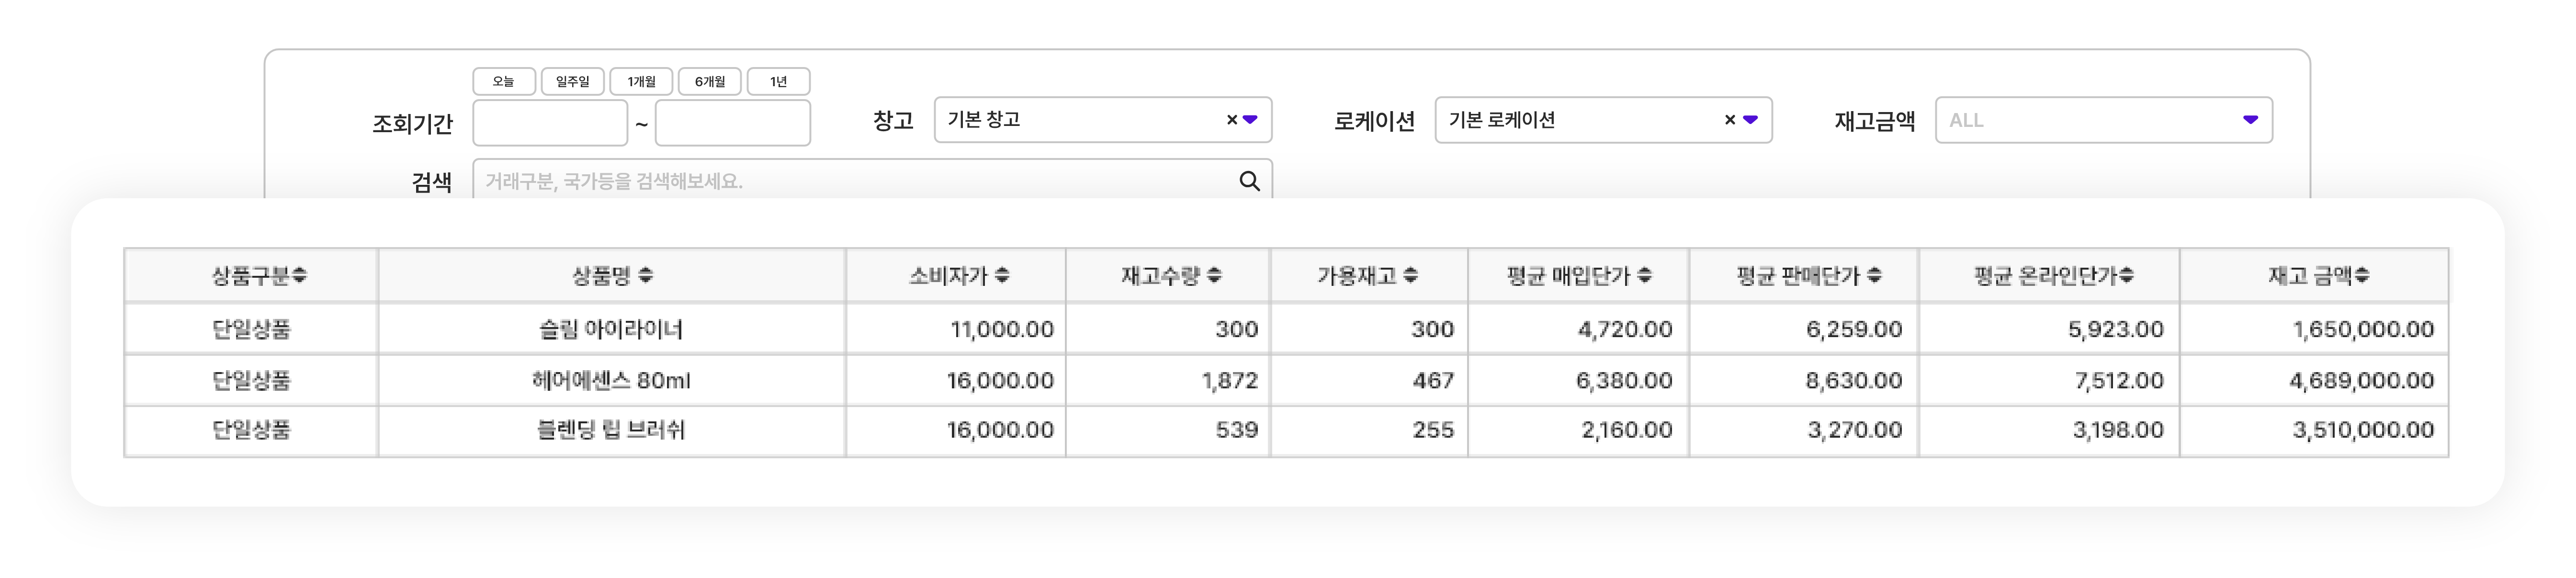Click the 7,512.00 online price cell
This screenshot has width=2576, height=578.
[2049, 380]
